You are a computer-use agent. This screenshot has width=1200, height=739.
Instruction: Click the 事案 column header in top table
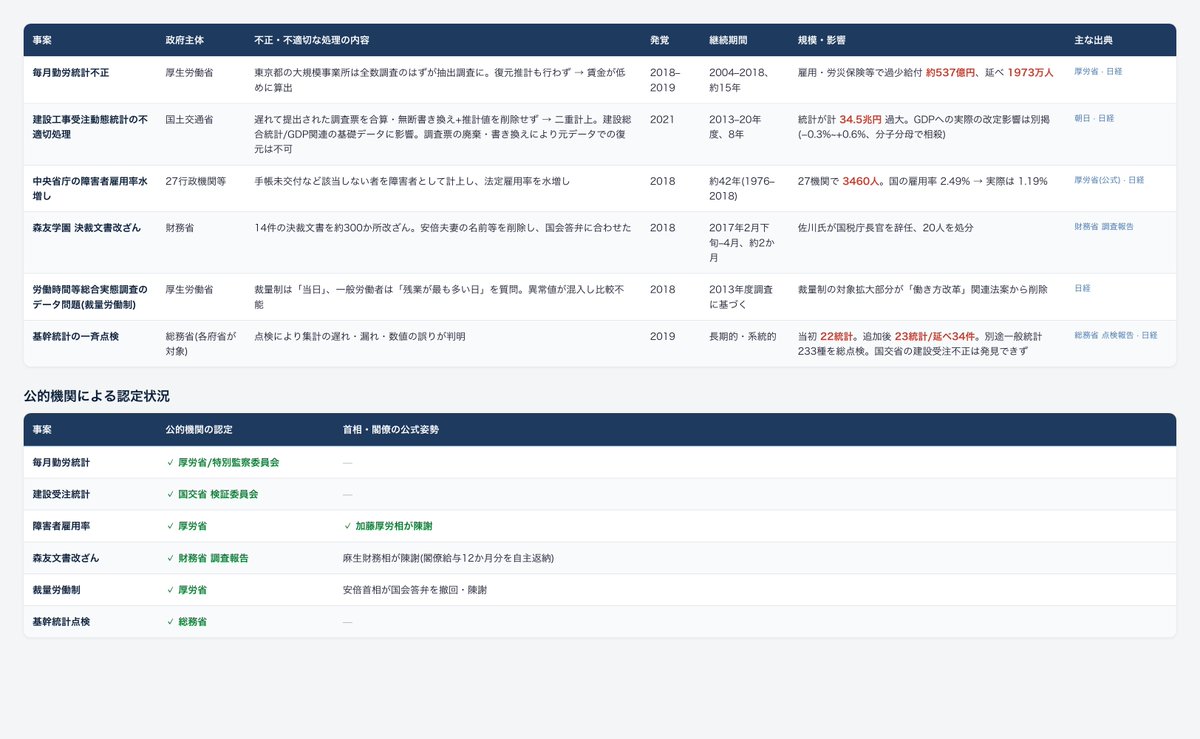[43, 40]
